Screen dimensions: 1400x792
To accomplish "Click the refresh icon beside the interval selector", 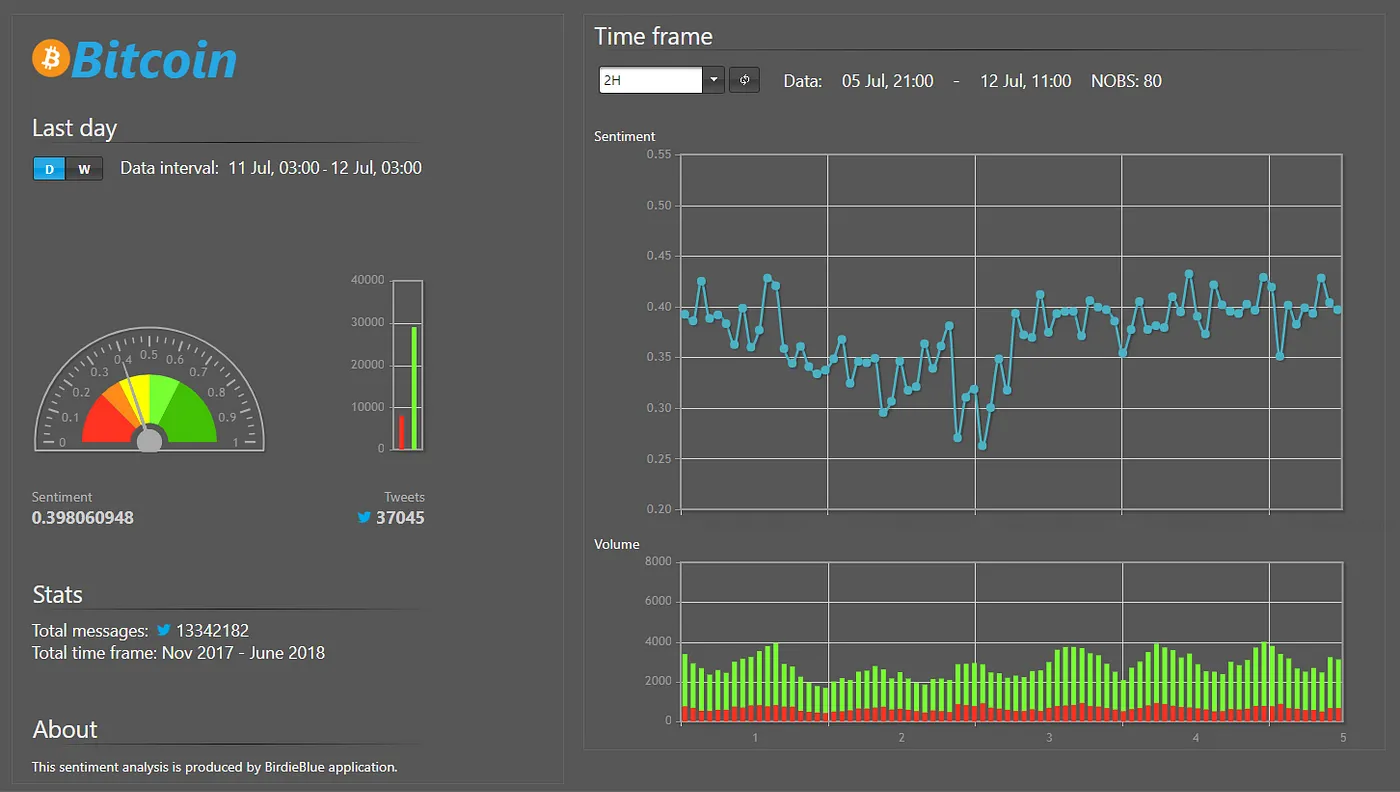I will coord(744,80).
